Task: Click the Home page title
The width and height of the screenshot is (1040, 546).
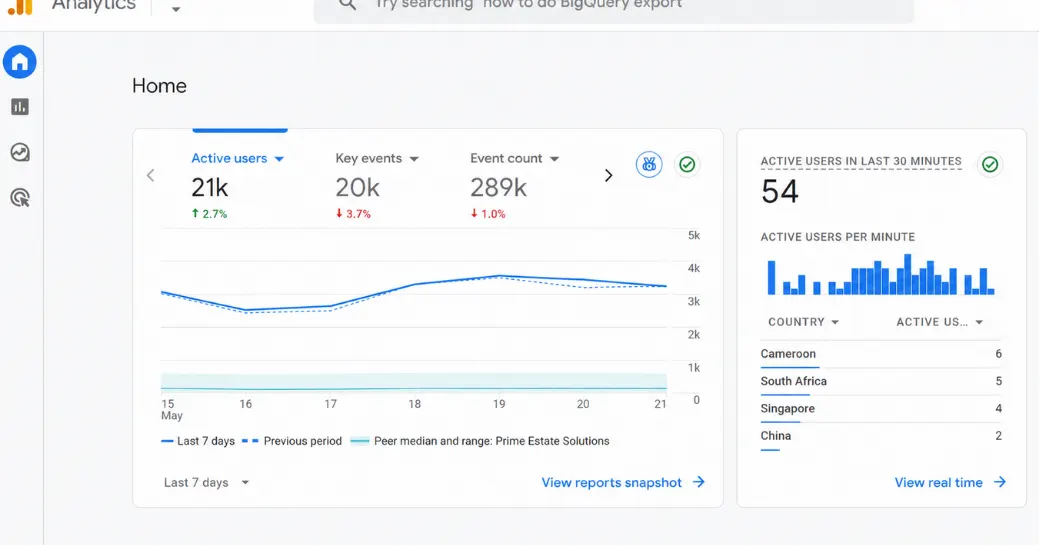Action: point(159,86)
